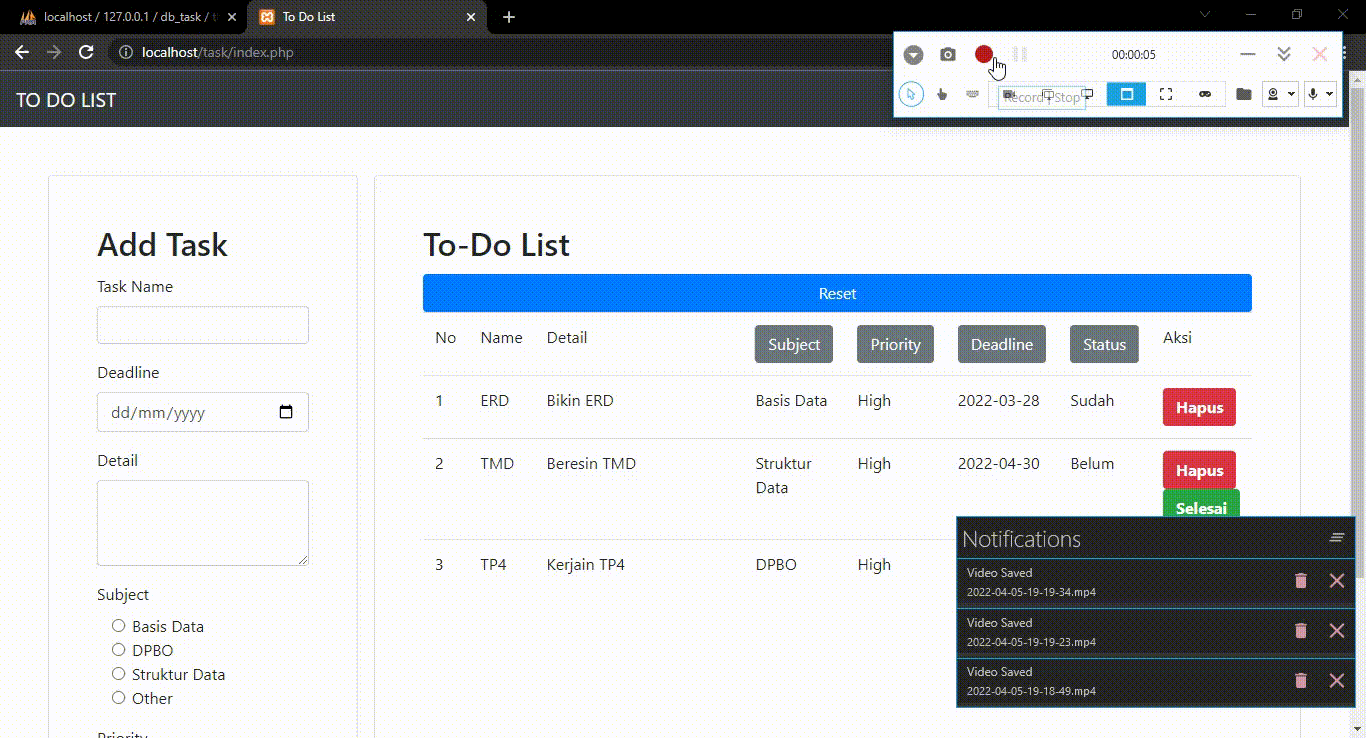This screenshot has height=738, width=1366.
Task: Click the microphone icon in the recorder
Action: pyautogui.click(x=1314, y=94)
